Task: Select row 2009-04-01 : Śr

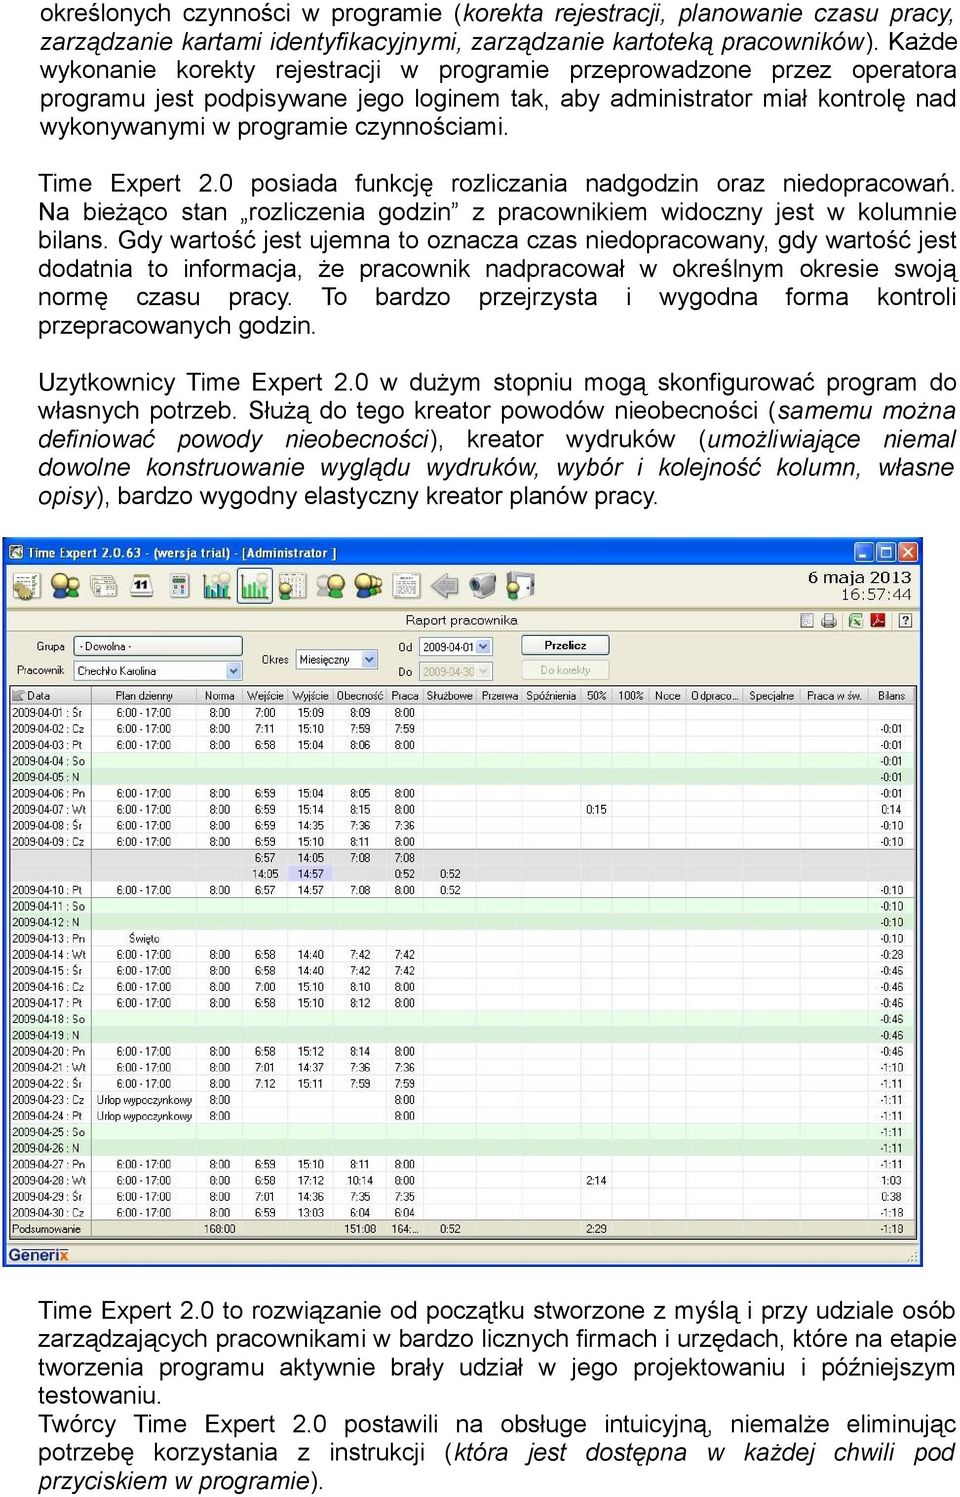Action: [x=463, y=713]
